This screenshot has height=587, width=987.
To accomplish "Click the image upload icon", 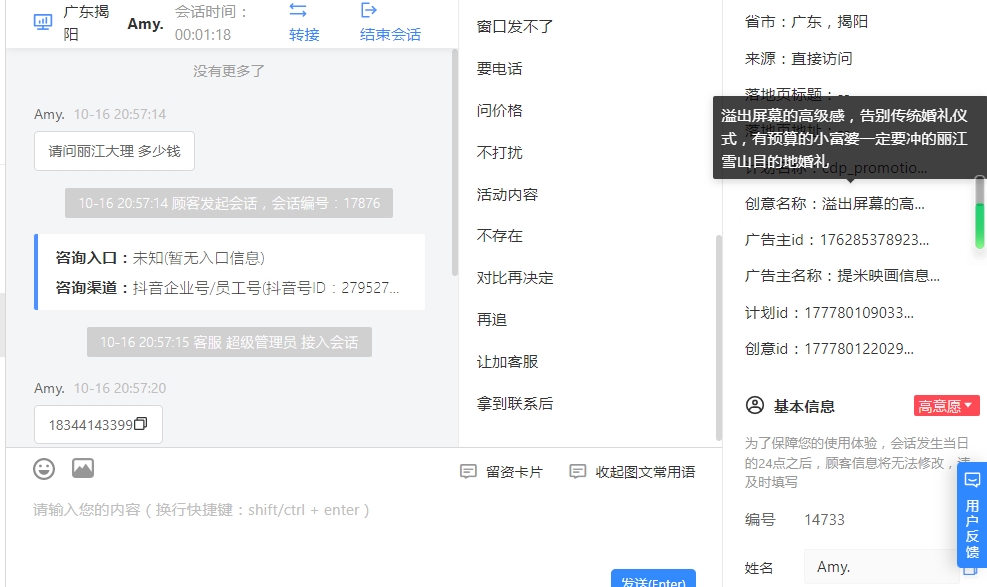I will pos(83,468).
